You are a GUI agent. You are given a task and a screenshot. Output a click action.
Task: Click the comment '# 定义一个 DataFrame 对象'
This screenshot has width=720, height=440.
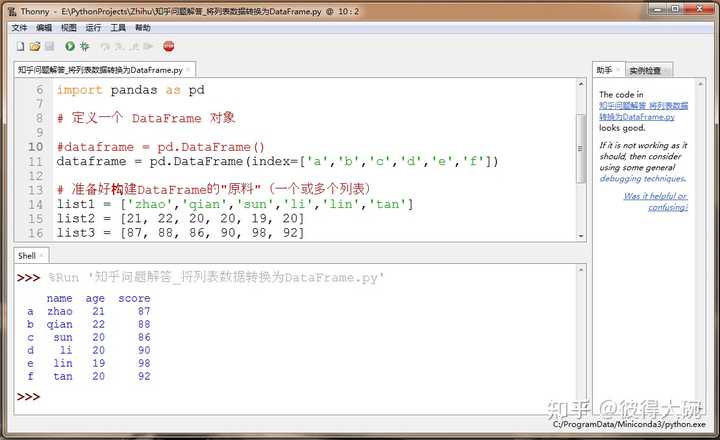coord(146,118)
